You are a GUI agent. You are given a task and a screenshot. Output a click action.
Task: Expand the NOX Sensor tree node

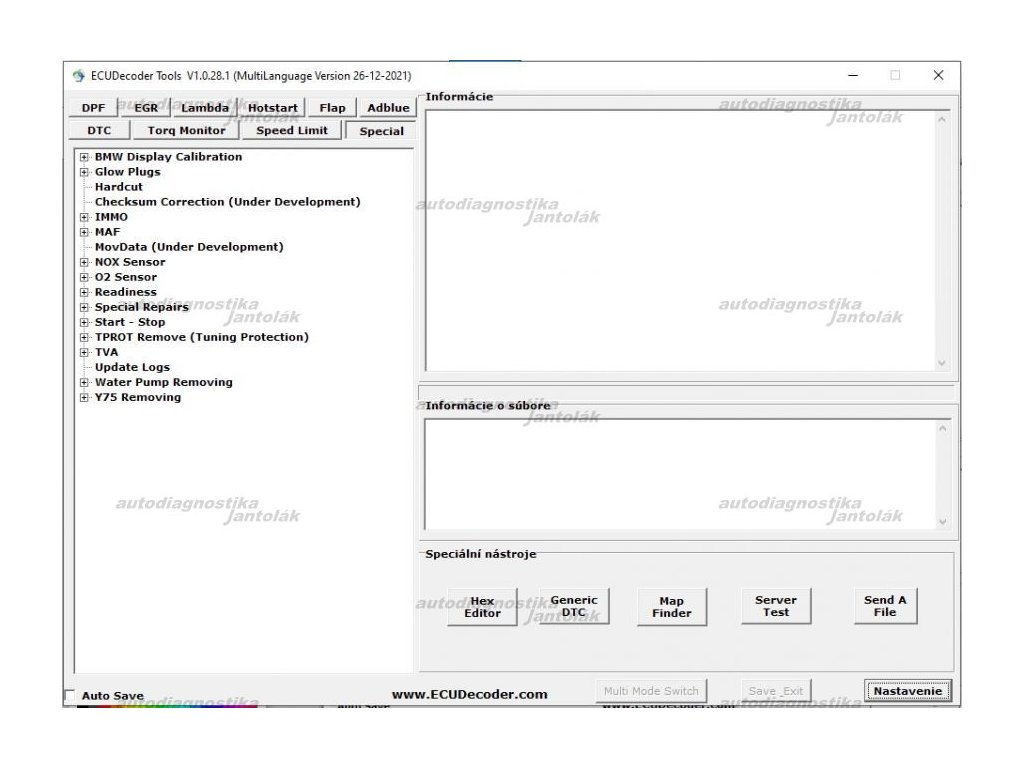pyautogui.click(x=84, y=262)
